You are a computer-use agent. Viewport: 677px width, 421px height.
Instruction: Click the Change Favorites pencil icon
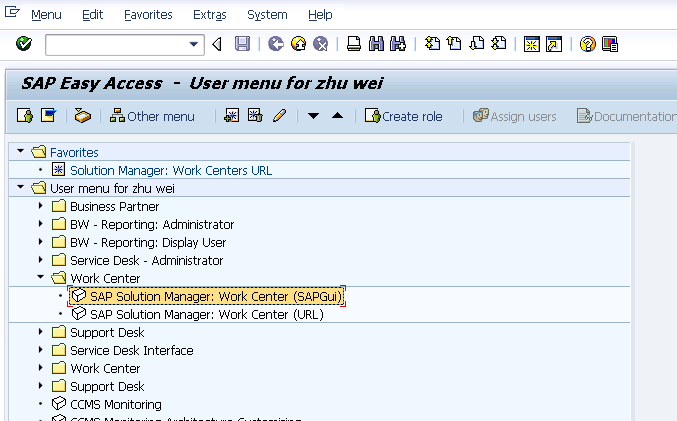[x=279, y=116]
